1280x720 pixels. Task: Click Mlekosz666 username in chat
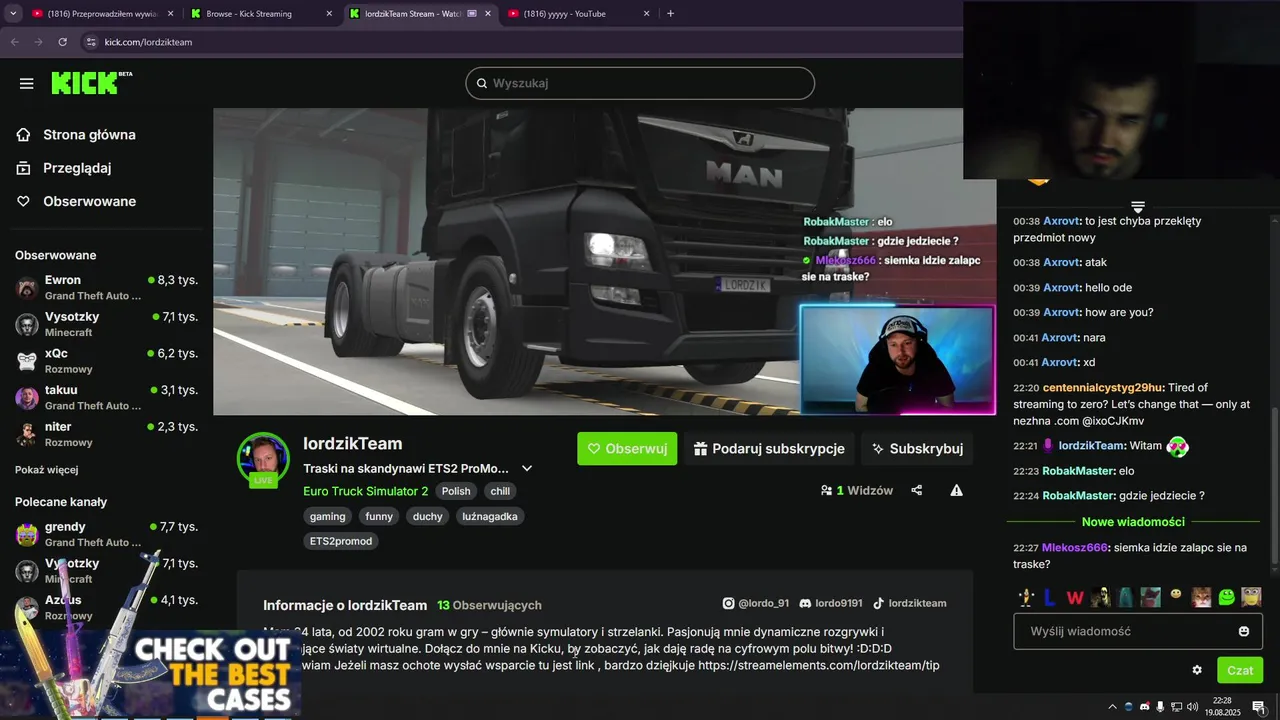pos(1075,547)
